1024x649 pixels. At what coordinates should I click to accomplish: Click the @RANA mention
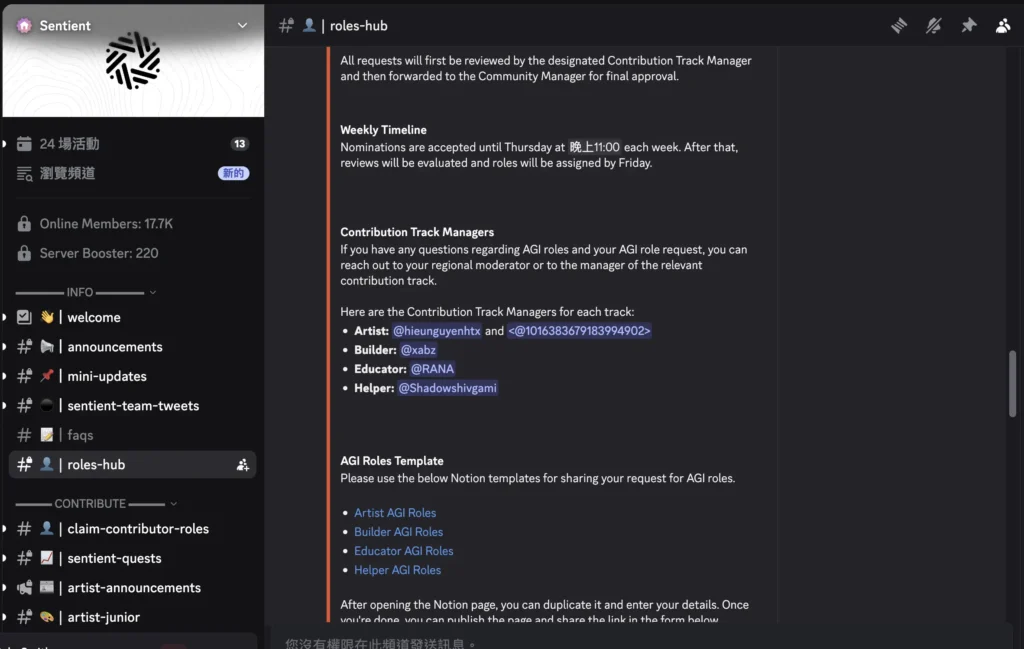[432, 369]
